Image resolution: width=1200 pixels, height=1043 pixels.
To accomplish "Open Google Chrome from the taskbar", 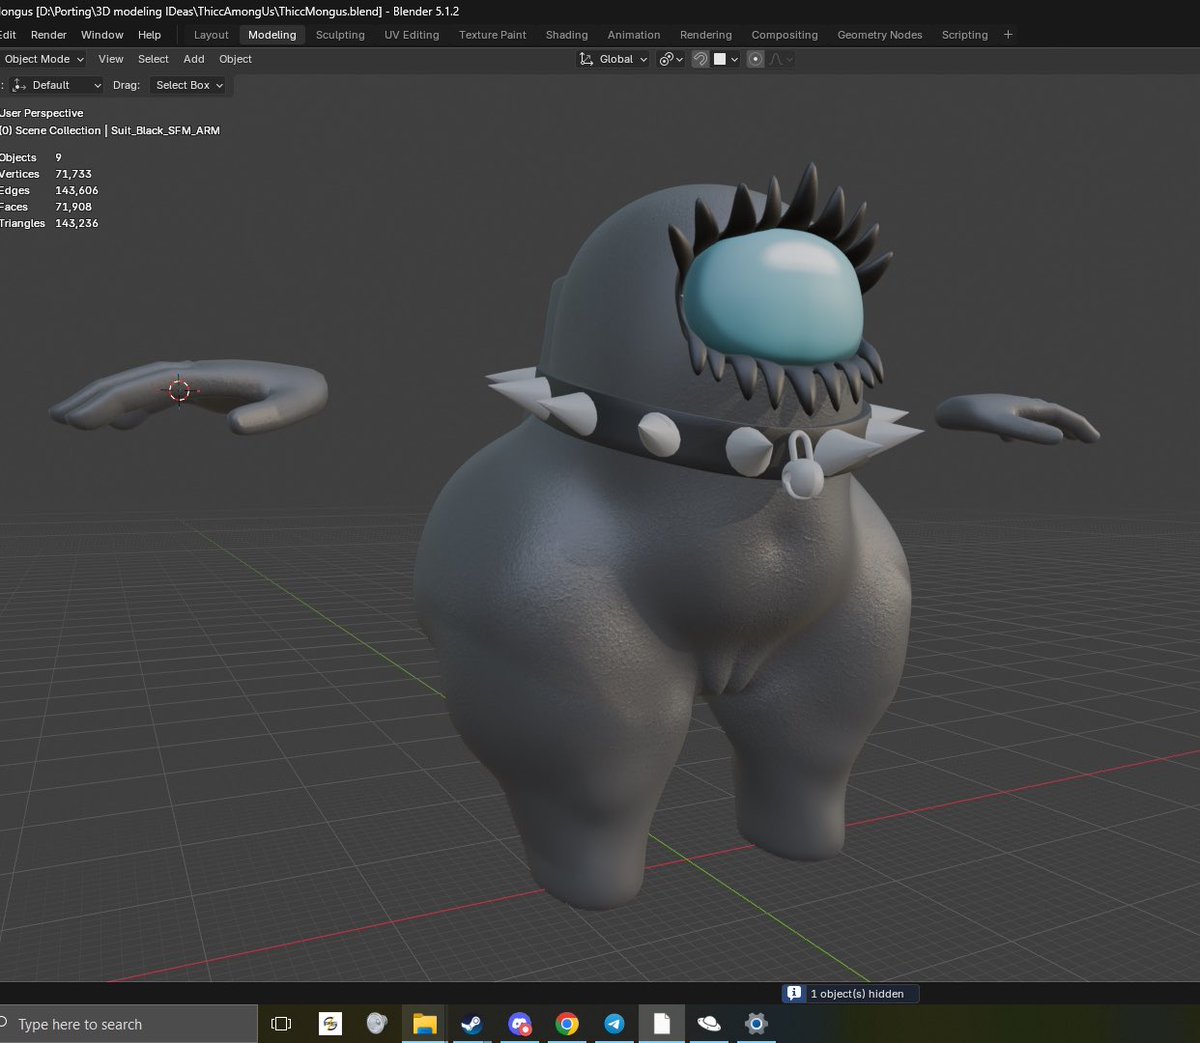I will 567,1024.
